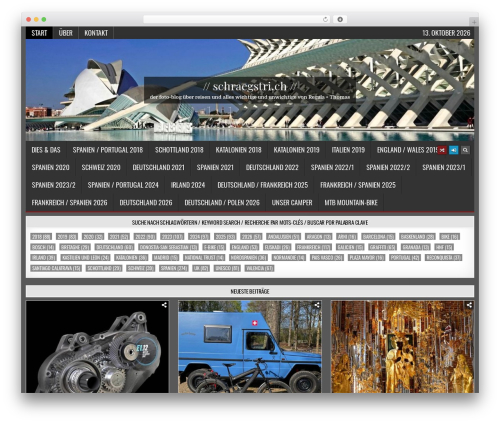Open MTB Mountain-Bike category
Screen dimensions: 500x423
351,203
